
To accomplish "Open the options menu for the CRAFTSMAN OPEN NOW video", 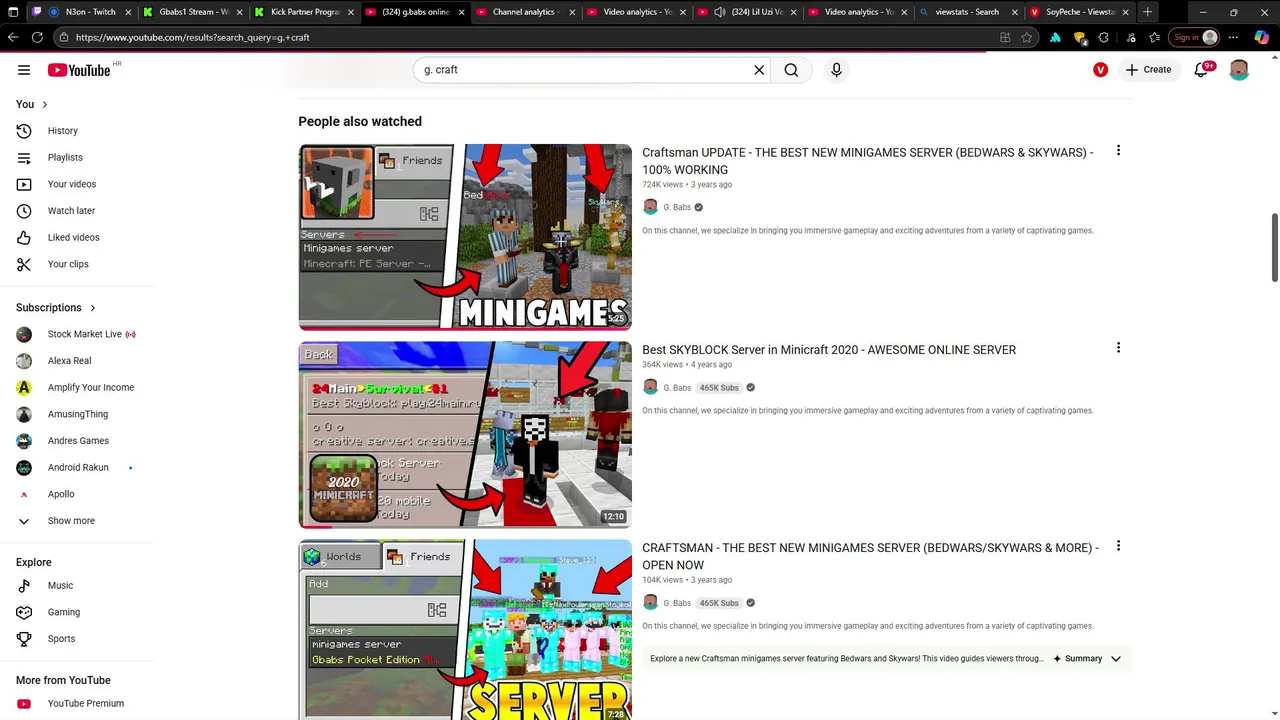I will [x=1118, y=546].
